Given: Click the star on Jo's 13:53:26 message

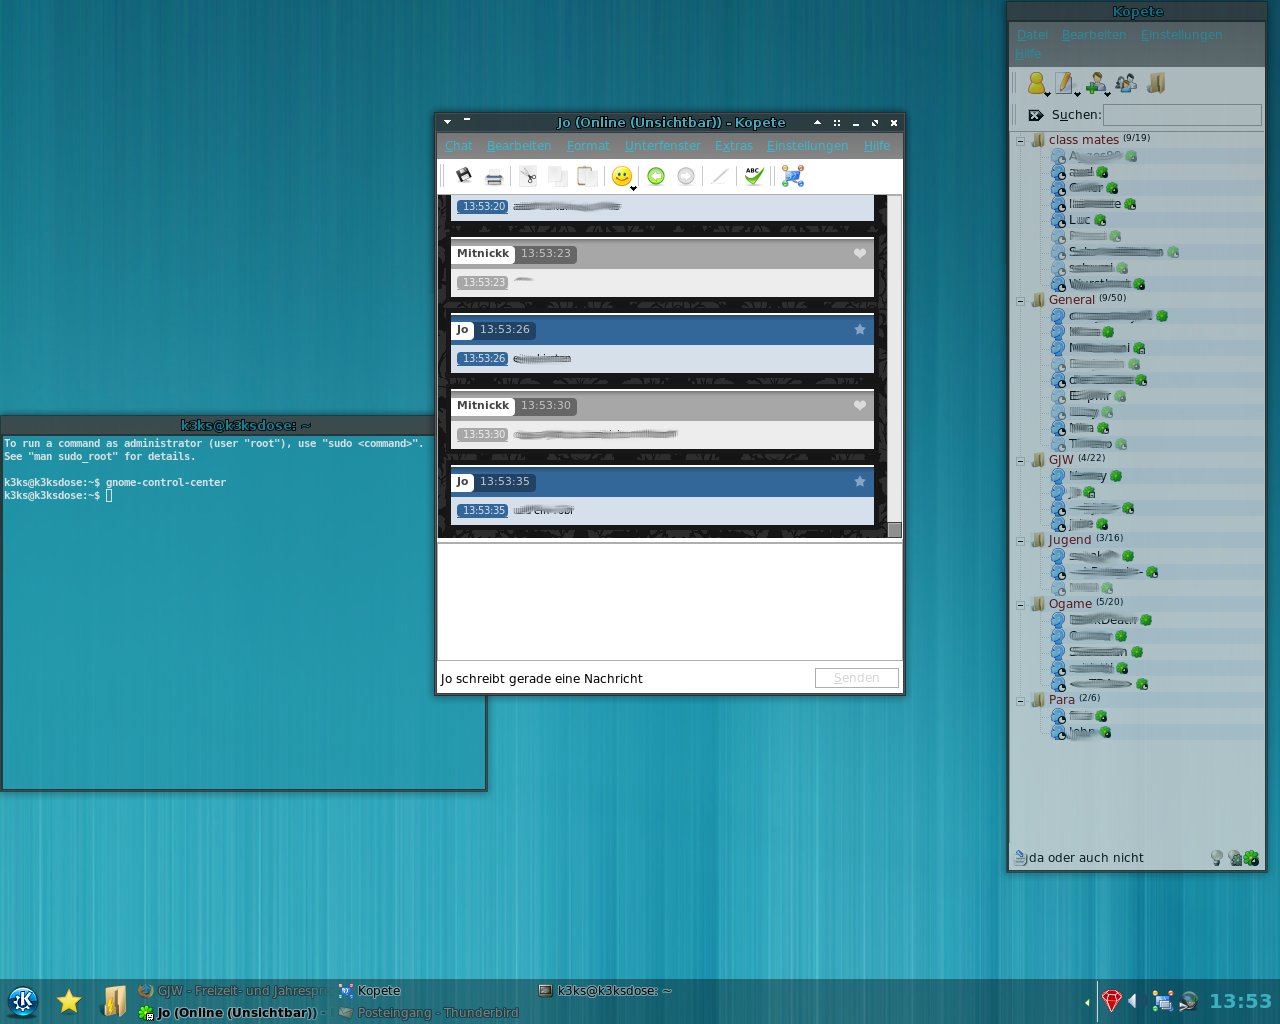Looking at the screenshot, I should tap(860, 329).
